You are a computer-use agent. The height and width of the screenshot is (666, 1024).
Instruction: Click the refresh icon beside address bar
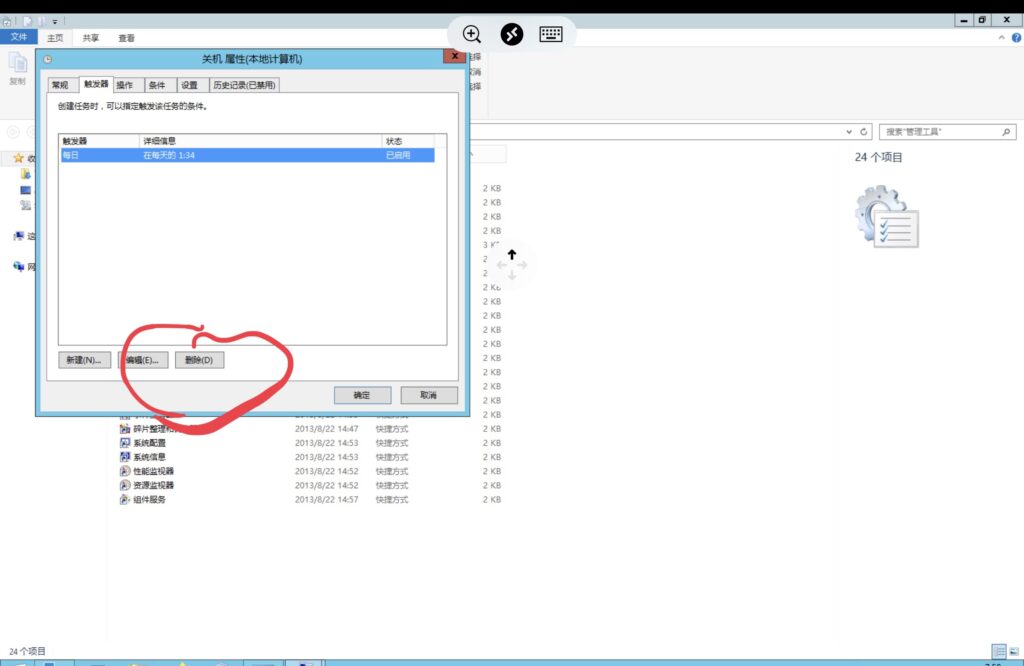[864, 132]
